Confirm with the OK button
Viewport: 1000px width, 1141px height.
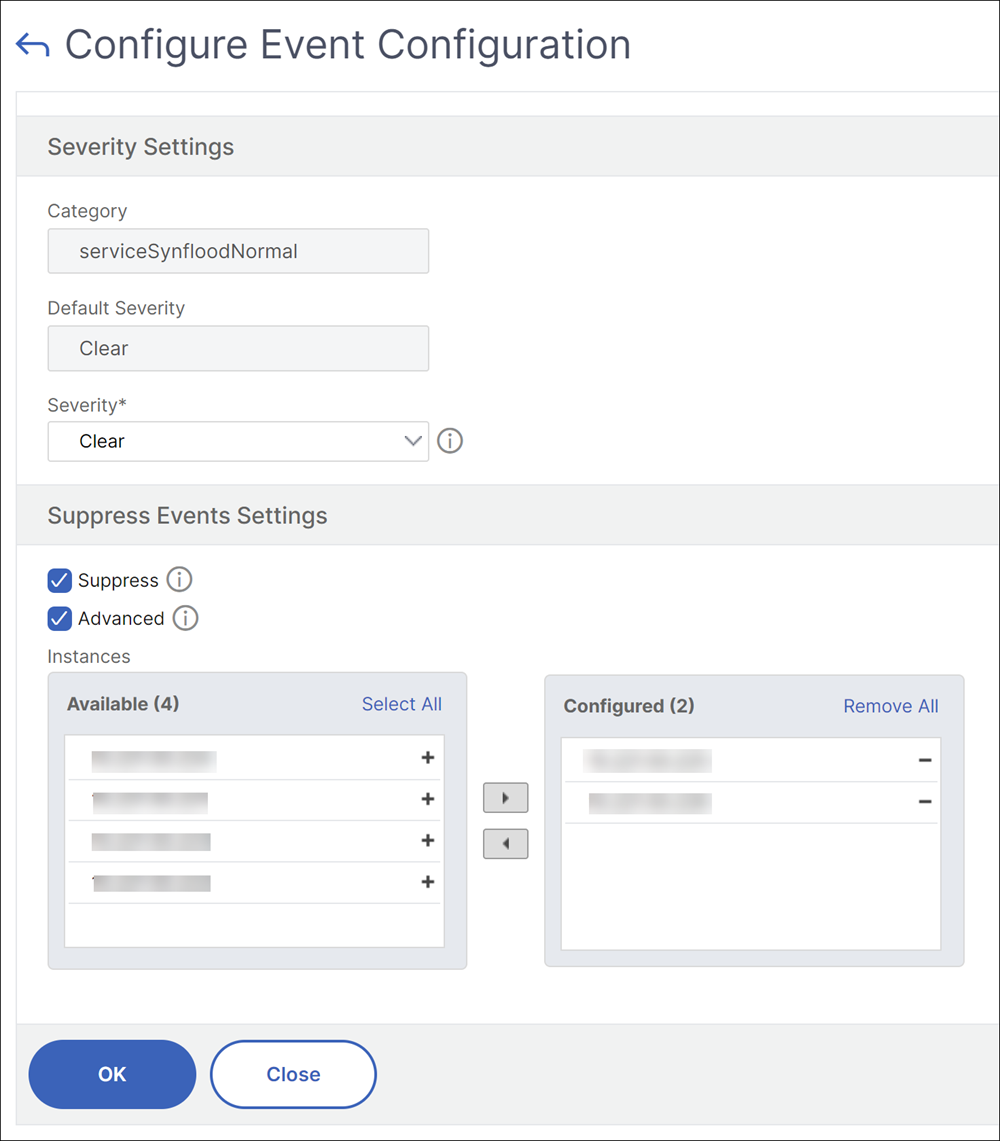pos(112,1074)
